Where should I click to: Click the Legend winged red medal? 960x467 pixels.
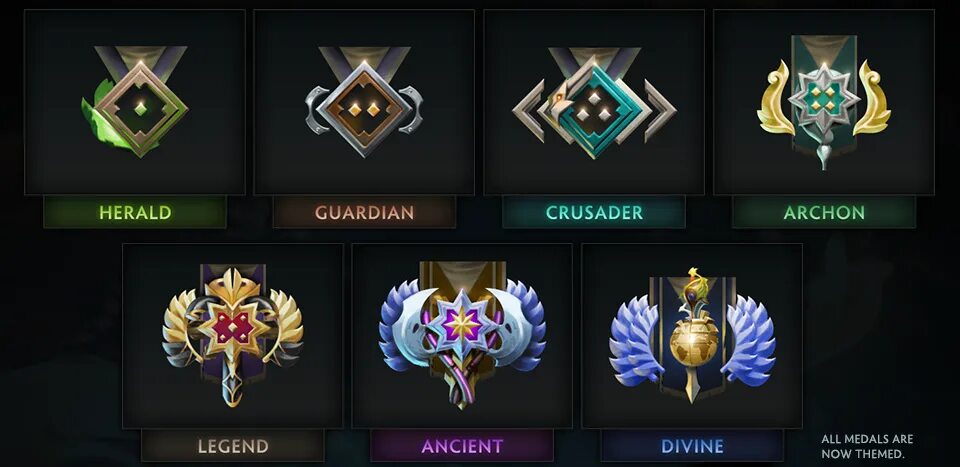coord(233,335)
